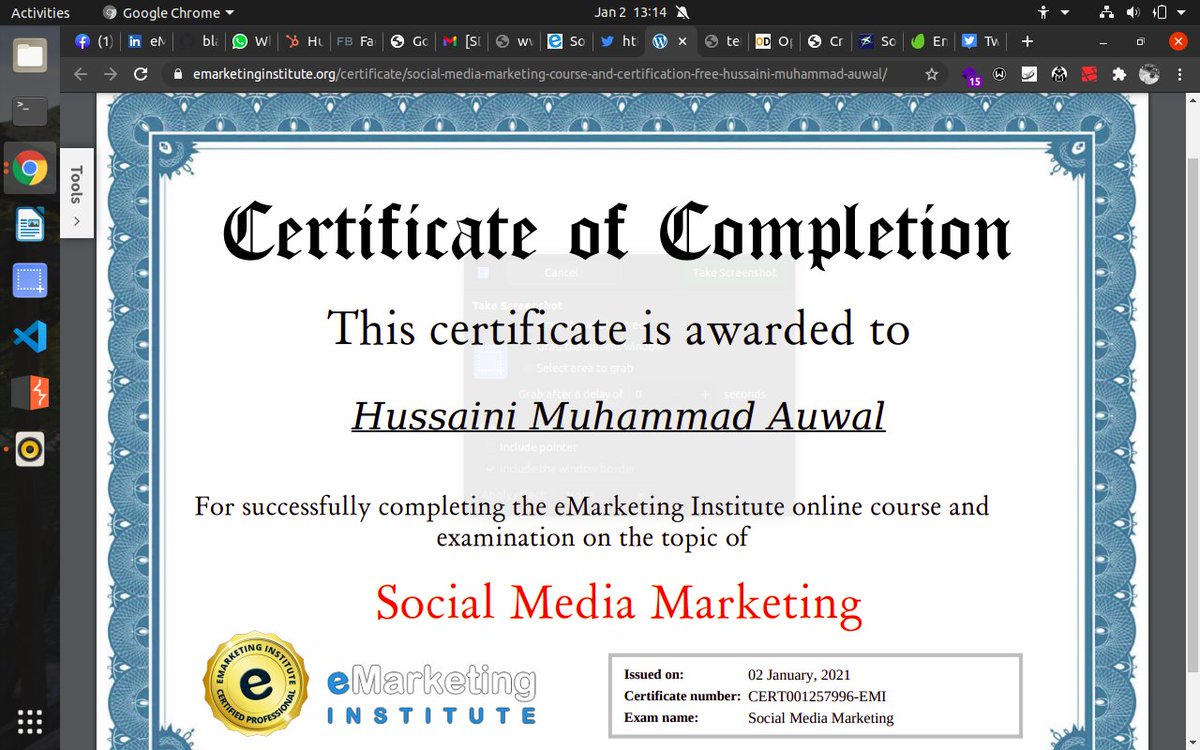This screenshot has width=1200, height=750.
Task: Click the issued date 02 January, 2021
Action: click(x=799, y=675)
